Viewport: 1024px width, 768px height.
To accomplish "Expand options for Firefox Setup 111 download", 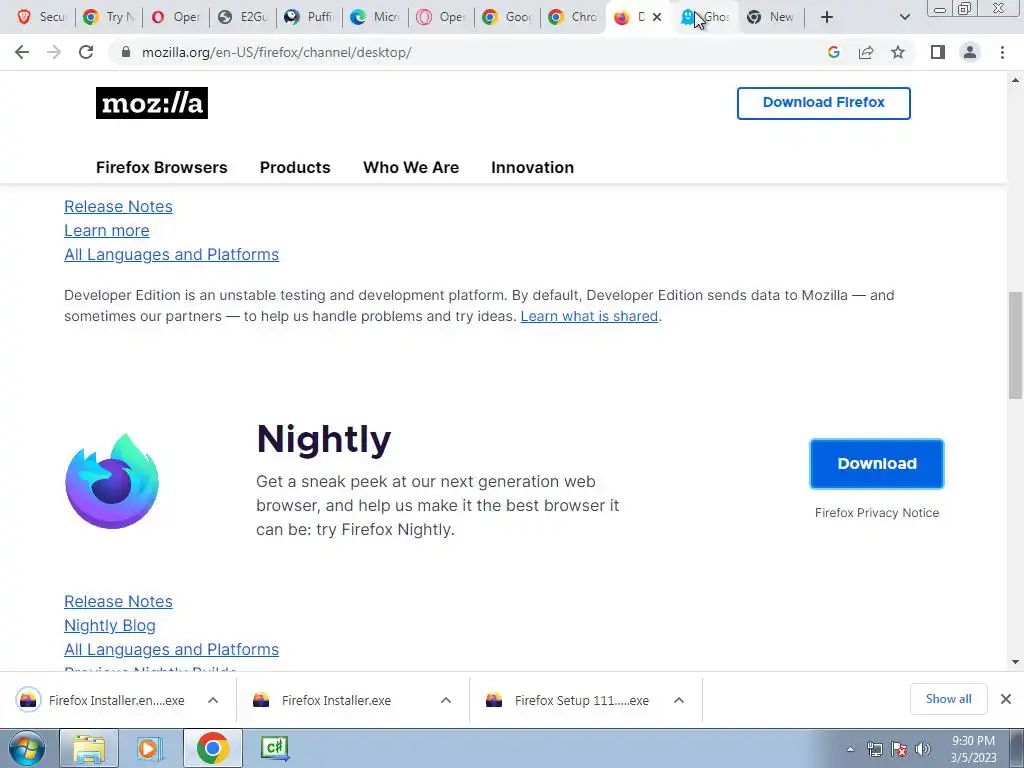I will (x=679, y=700).
